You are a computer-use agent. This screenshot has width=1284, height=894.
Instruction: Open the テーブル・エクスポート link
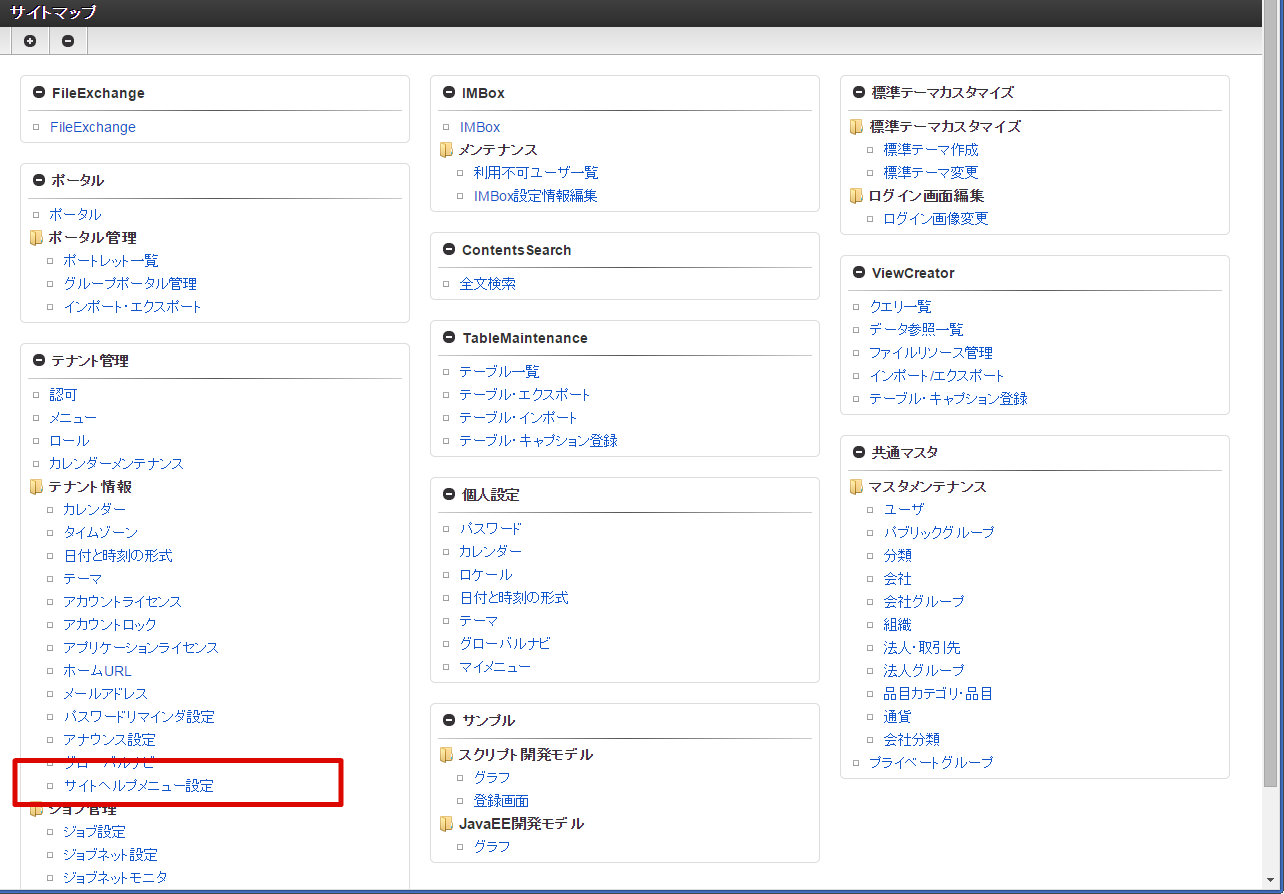point(525,395)
